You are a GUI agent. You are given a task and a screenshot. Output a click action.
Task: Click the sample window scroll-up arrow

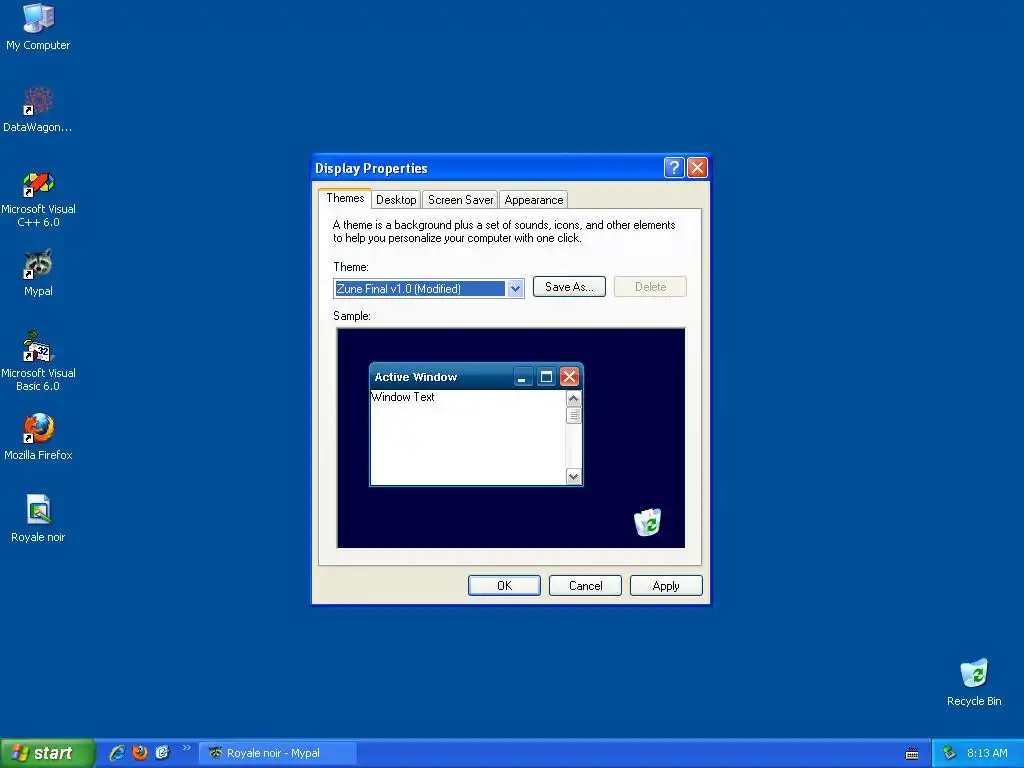click(573, 398)
